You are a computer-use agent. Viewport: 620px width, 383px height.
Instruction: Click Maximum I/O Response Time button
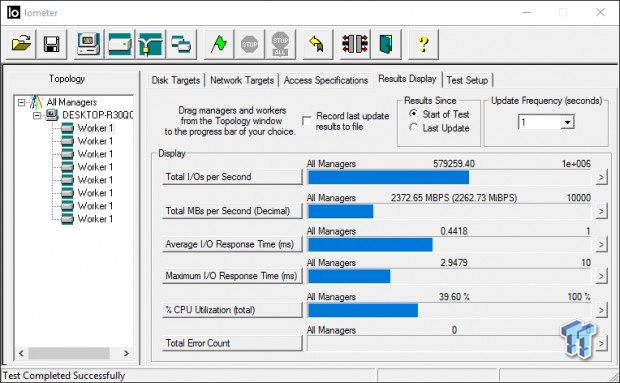(x=232, y=276)
